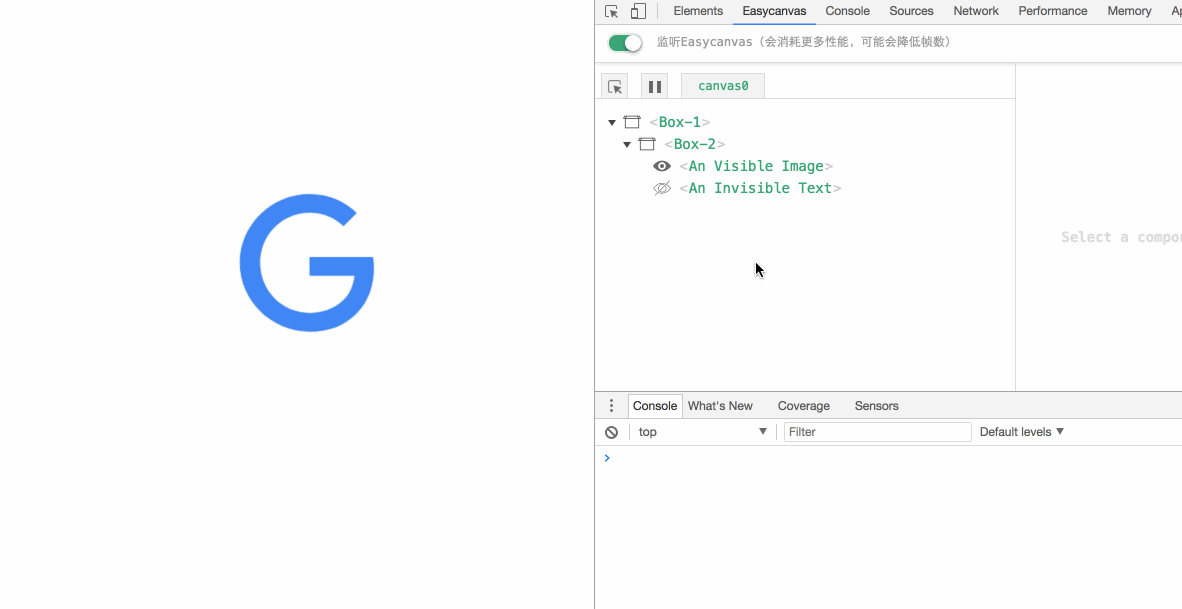The width and height of the screenshot is (1182, 609).
Task: Click the Box-1 container icon
Action: click(632, 122)
